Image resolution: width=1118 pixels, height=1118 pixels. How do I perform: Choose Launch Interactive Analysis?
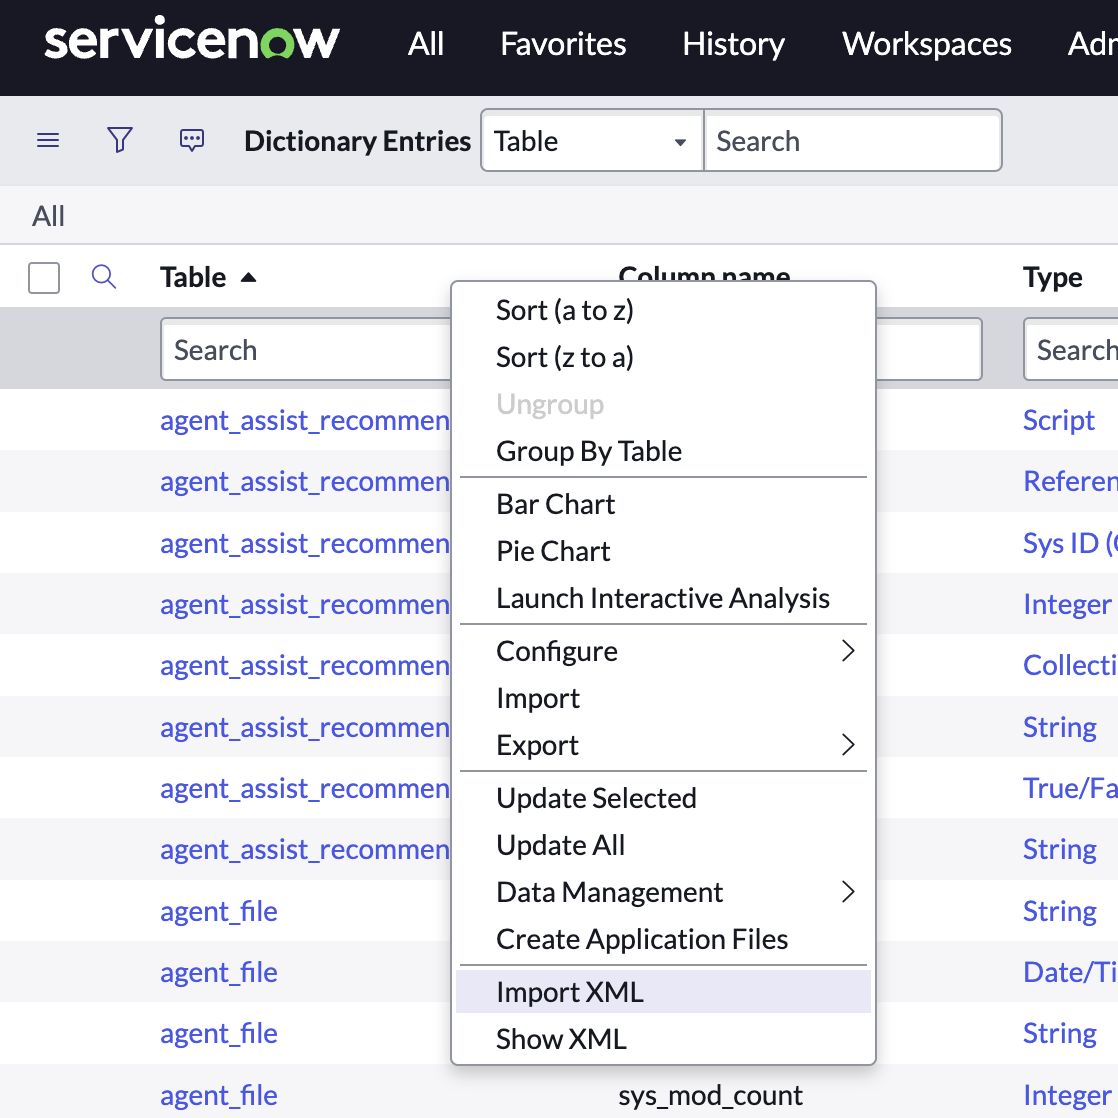pos(663,598)
